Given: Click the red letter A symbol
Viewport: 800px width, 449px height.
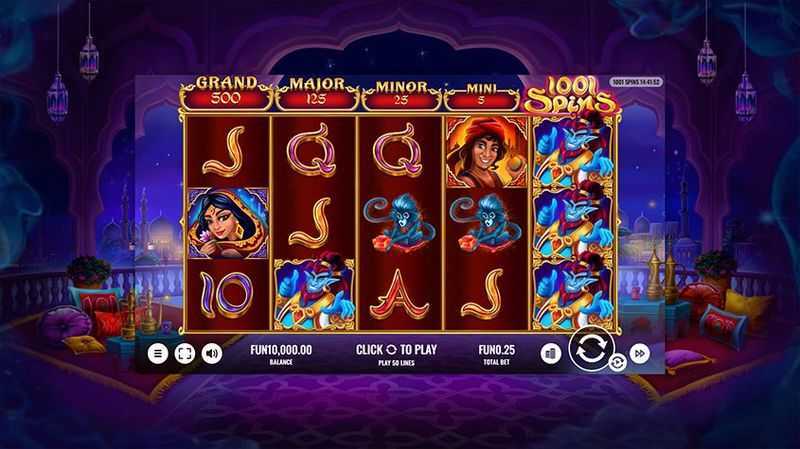Looking at the screenshot, I should point(399,294).
